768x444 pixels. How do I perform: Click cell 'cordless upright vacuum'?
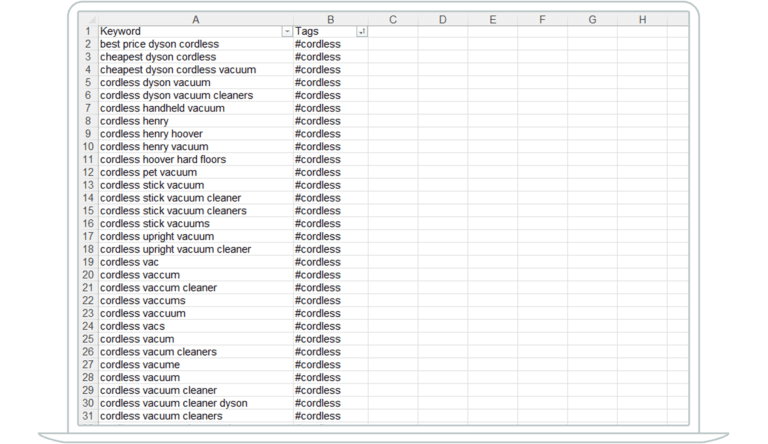(x=195, y=236)
